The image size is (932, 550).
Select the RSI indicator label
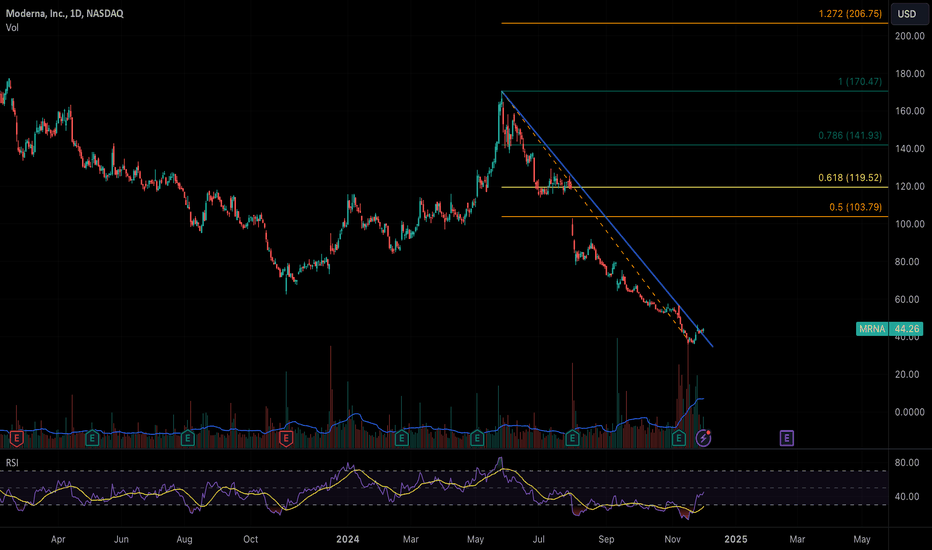[x=12, y=463]
